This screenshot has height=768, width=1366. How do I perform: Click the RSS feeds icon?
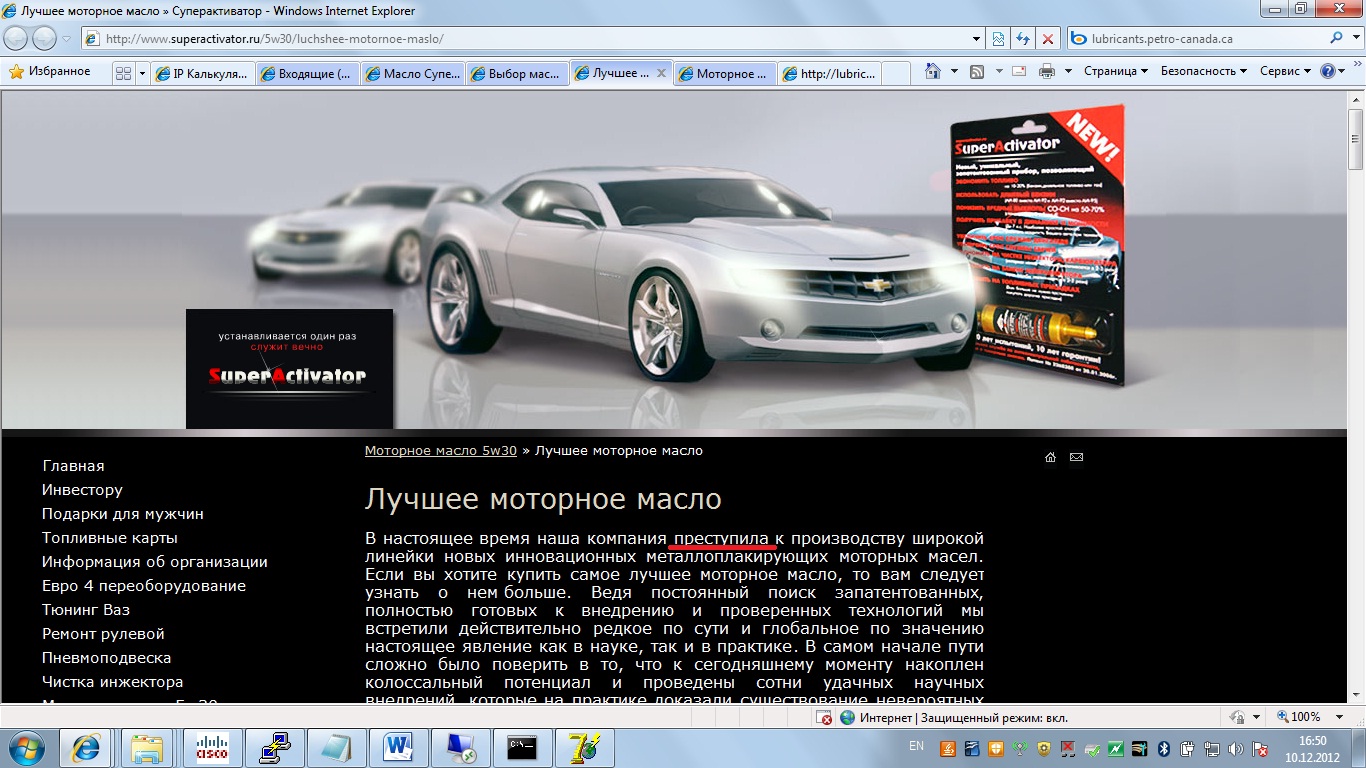point(977,72)
